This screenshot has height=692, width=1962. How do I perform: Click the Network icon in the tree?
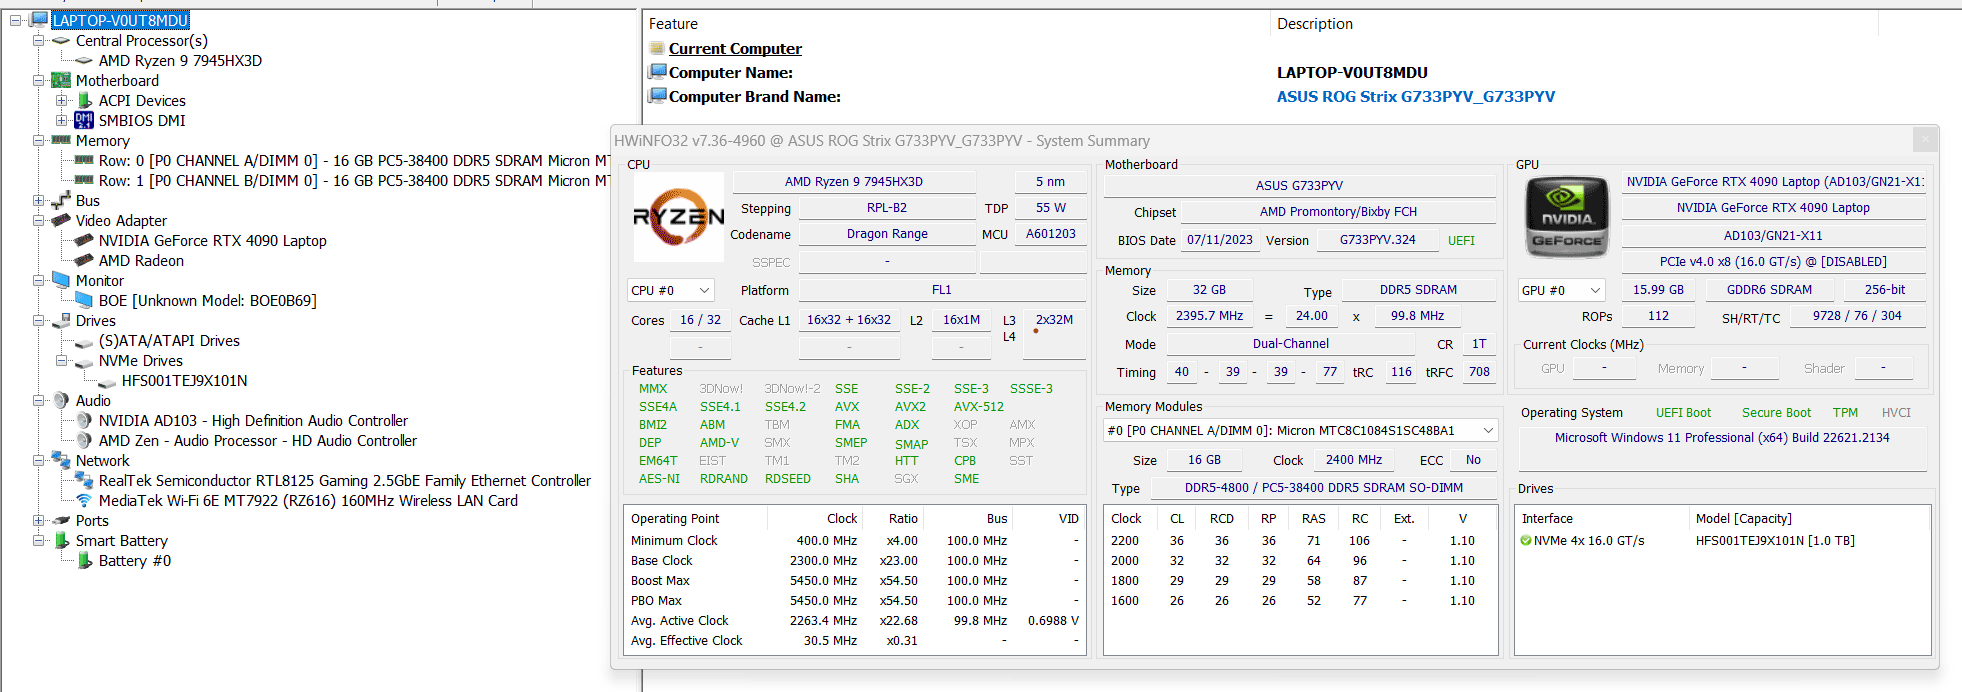[61, 460]
